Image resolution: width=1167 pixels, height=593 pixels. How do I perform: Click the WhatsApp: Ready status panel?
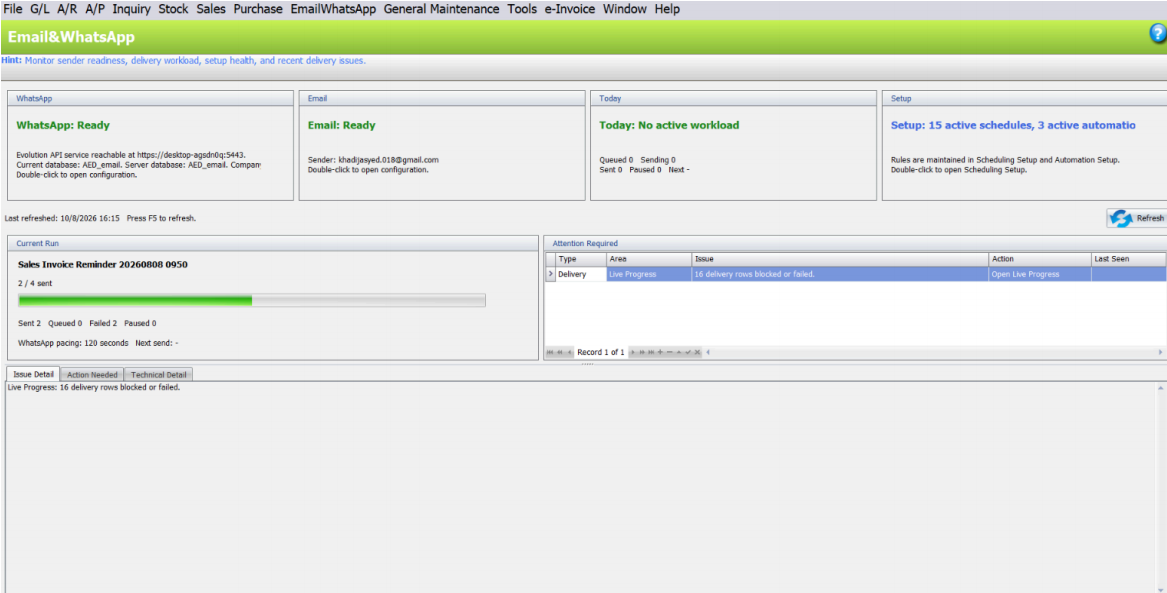150,146
